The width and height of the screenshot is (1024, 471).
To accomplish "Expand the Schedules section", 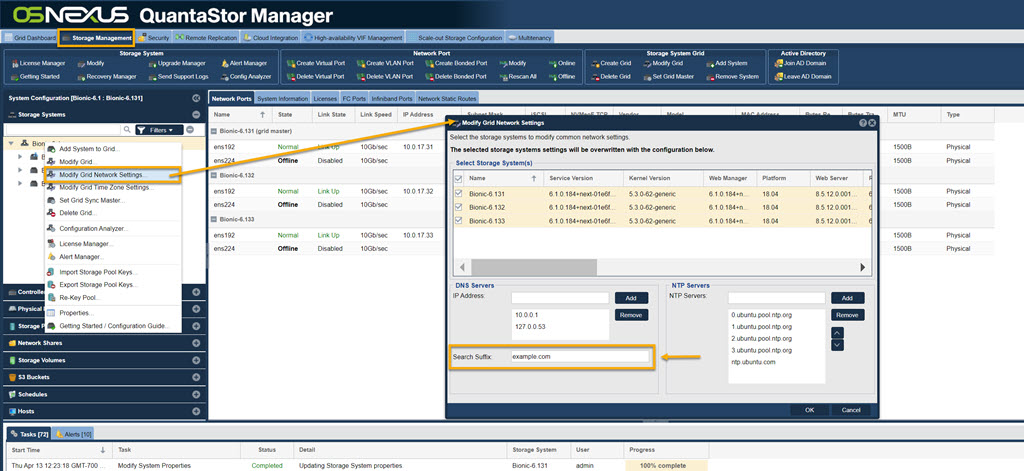I will (x=196, y=395).
